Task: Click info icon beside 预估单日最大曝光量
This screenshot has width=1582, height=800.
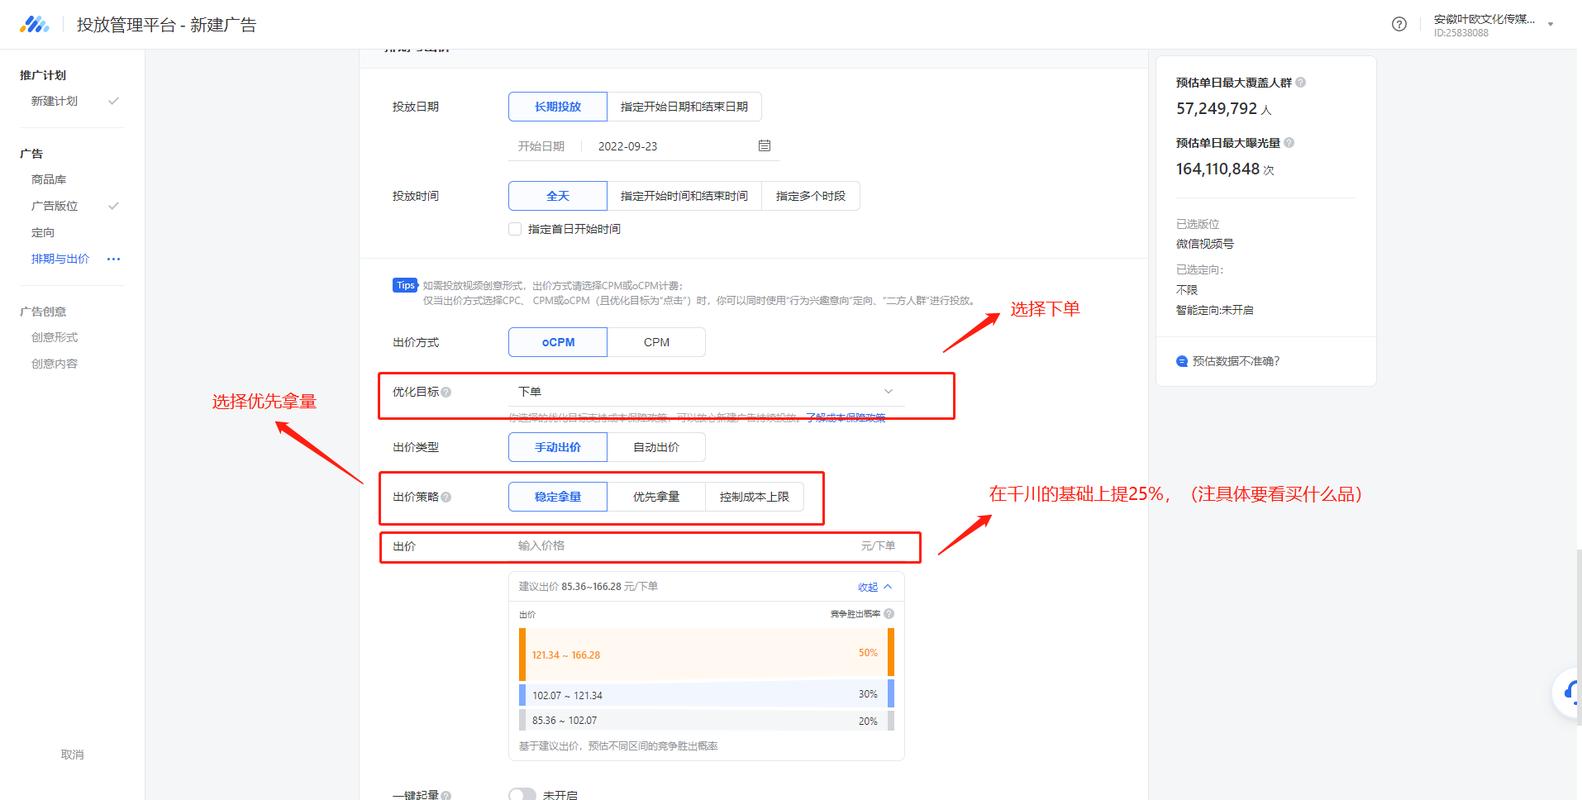Action: tap(1289, 143)
